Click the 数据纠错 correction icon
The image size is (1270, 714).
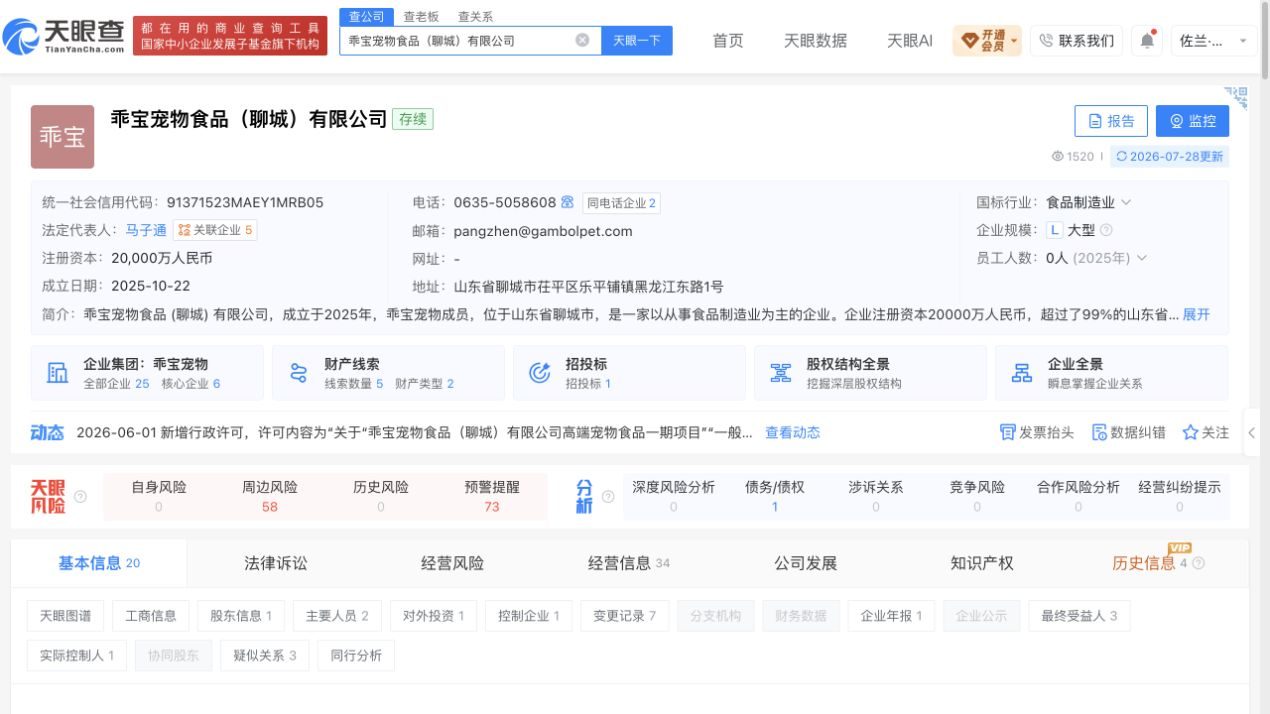tap(1099, 432)
